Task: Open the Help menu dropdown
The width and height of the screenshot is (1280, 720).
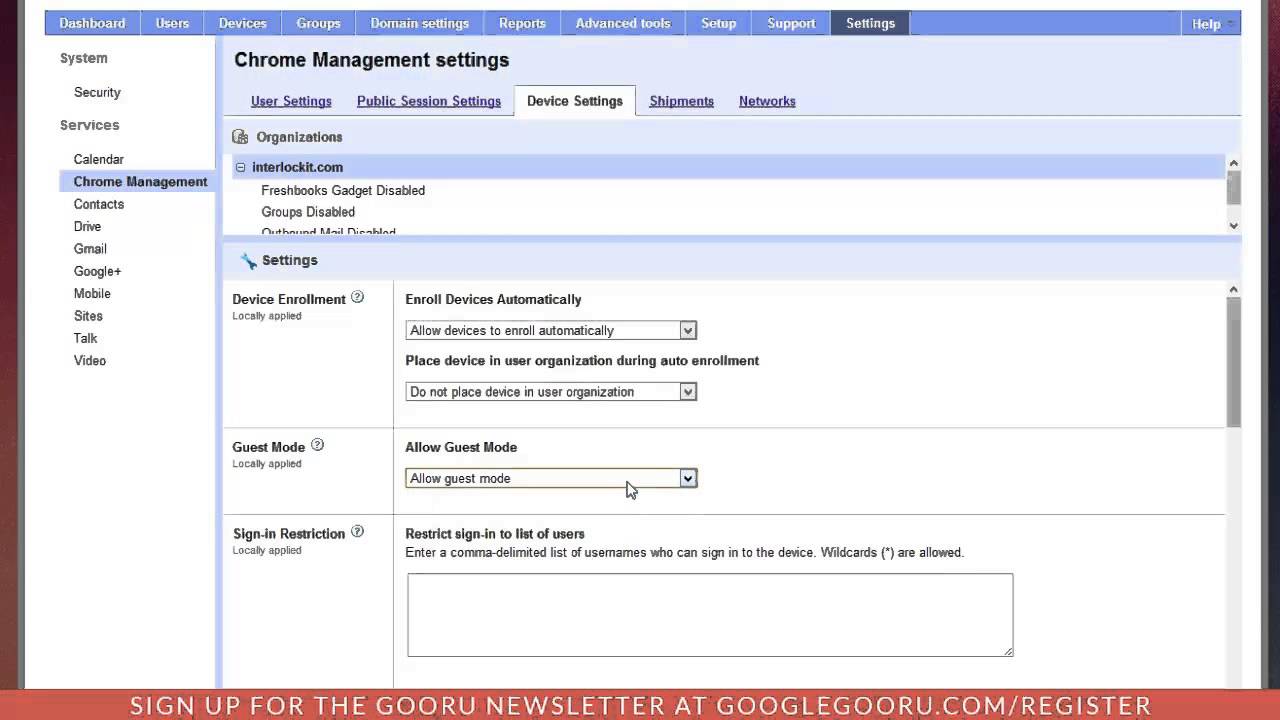Action: (x=1211, y=23)
